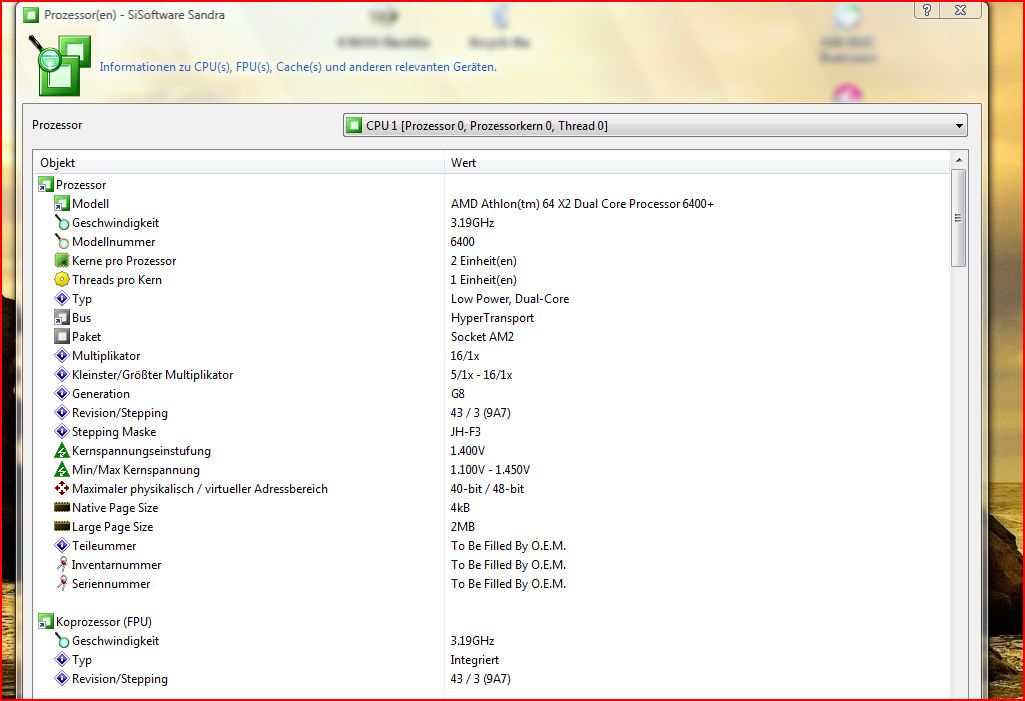Select the Geschwindigkeit row under Prozessor
This screenshot has width=1025, height=701.
(493, 223)
